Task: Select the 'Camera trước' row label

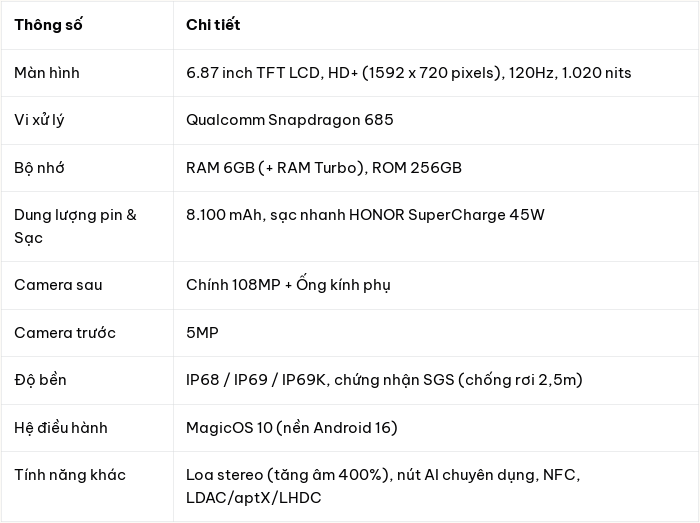Action: pos(65,333)
